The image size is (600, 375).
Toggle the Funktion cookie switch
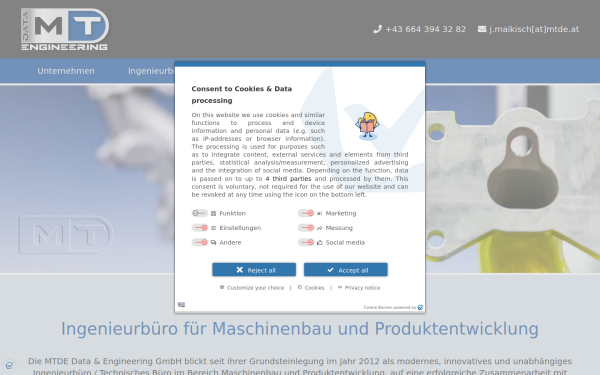tap(200, 213)
